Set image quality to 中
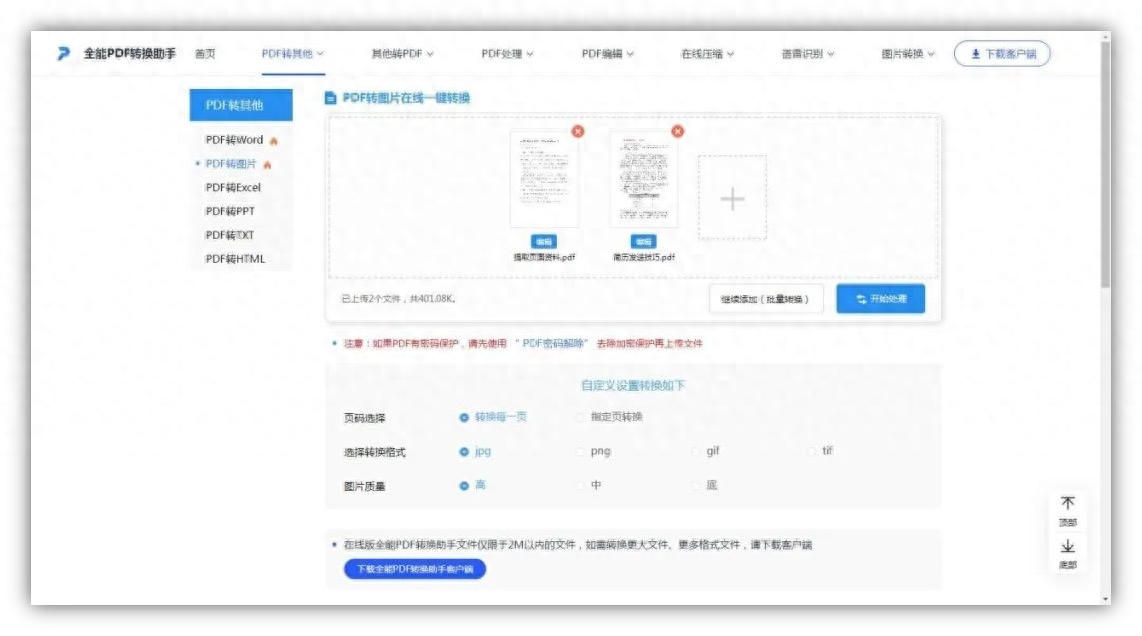Viewport: 1142px width, 636px height. (580, 486)
